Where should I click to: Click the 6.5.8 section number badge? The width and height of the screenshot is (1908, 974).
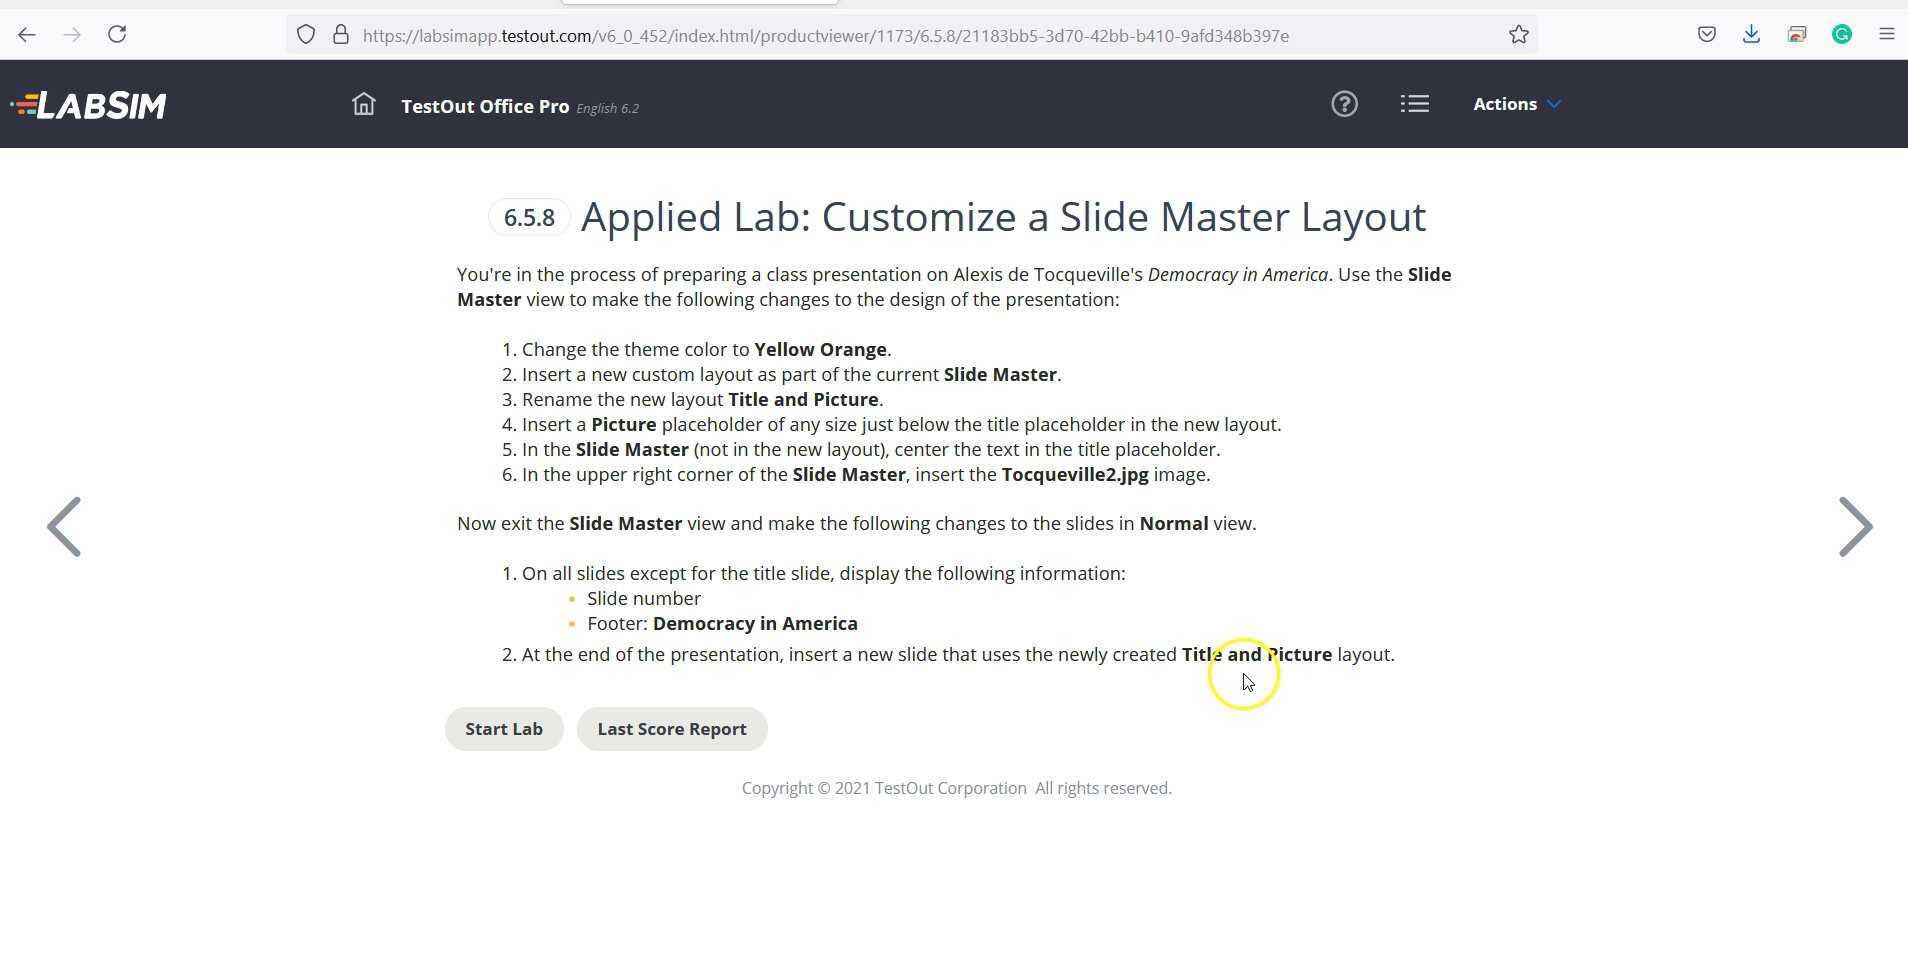click(529, 218)
